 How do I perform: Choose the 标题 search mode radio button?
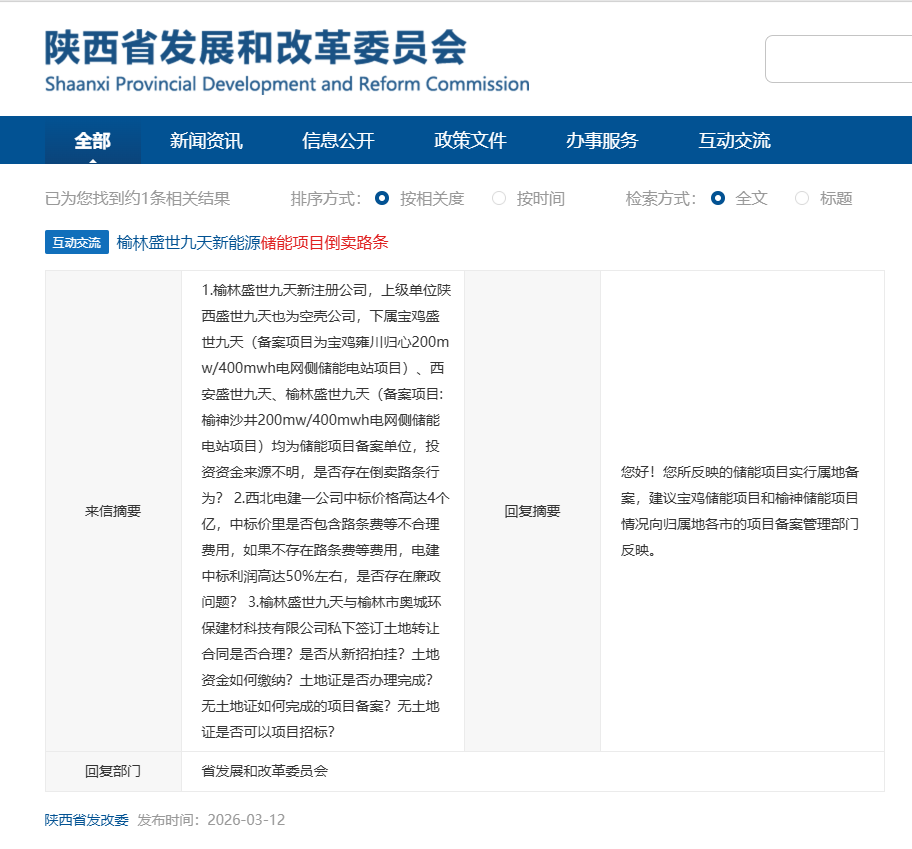pos(802,198)
